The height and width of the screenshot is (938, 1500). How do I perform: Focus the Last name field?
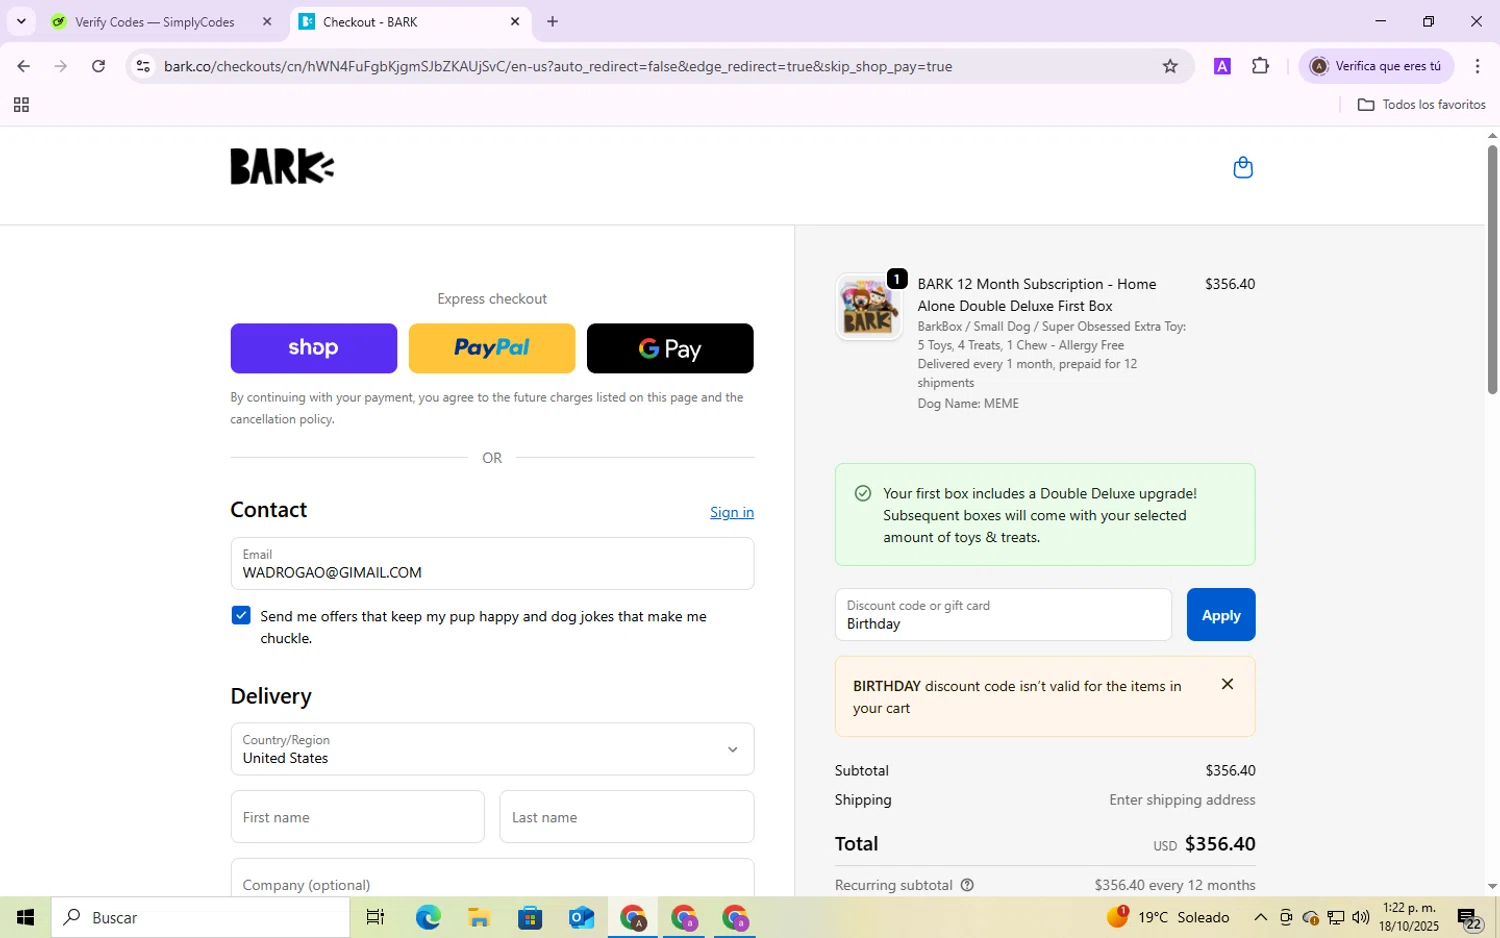tap(627, 817)
